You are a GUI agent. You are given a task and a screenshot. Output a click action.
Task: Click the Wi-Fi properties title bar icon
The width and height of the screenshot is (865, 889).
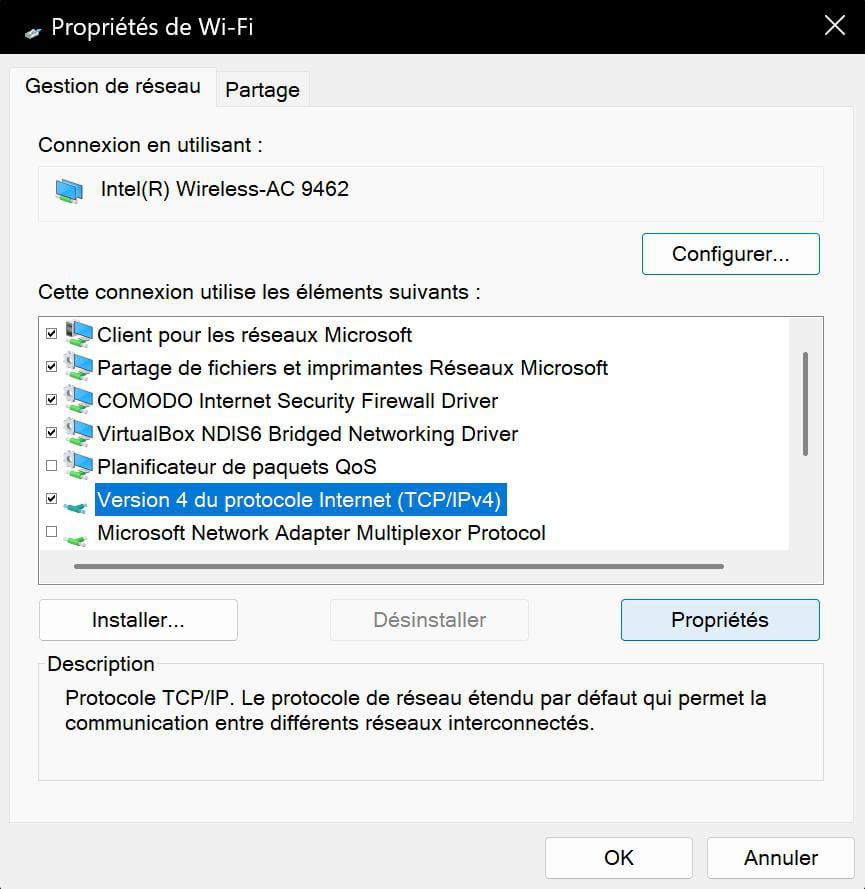33,33
